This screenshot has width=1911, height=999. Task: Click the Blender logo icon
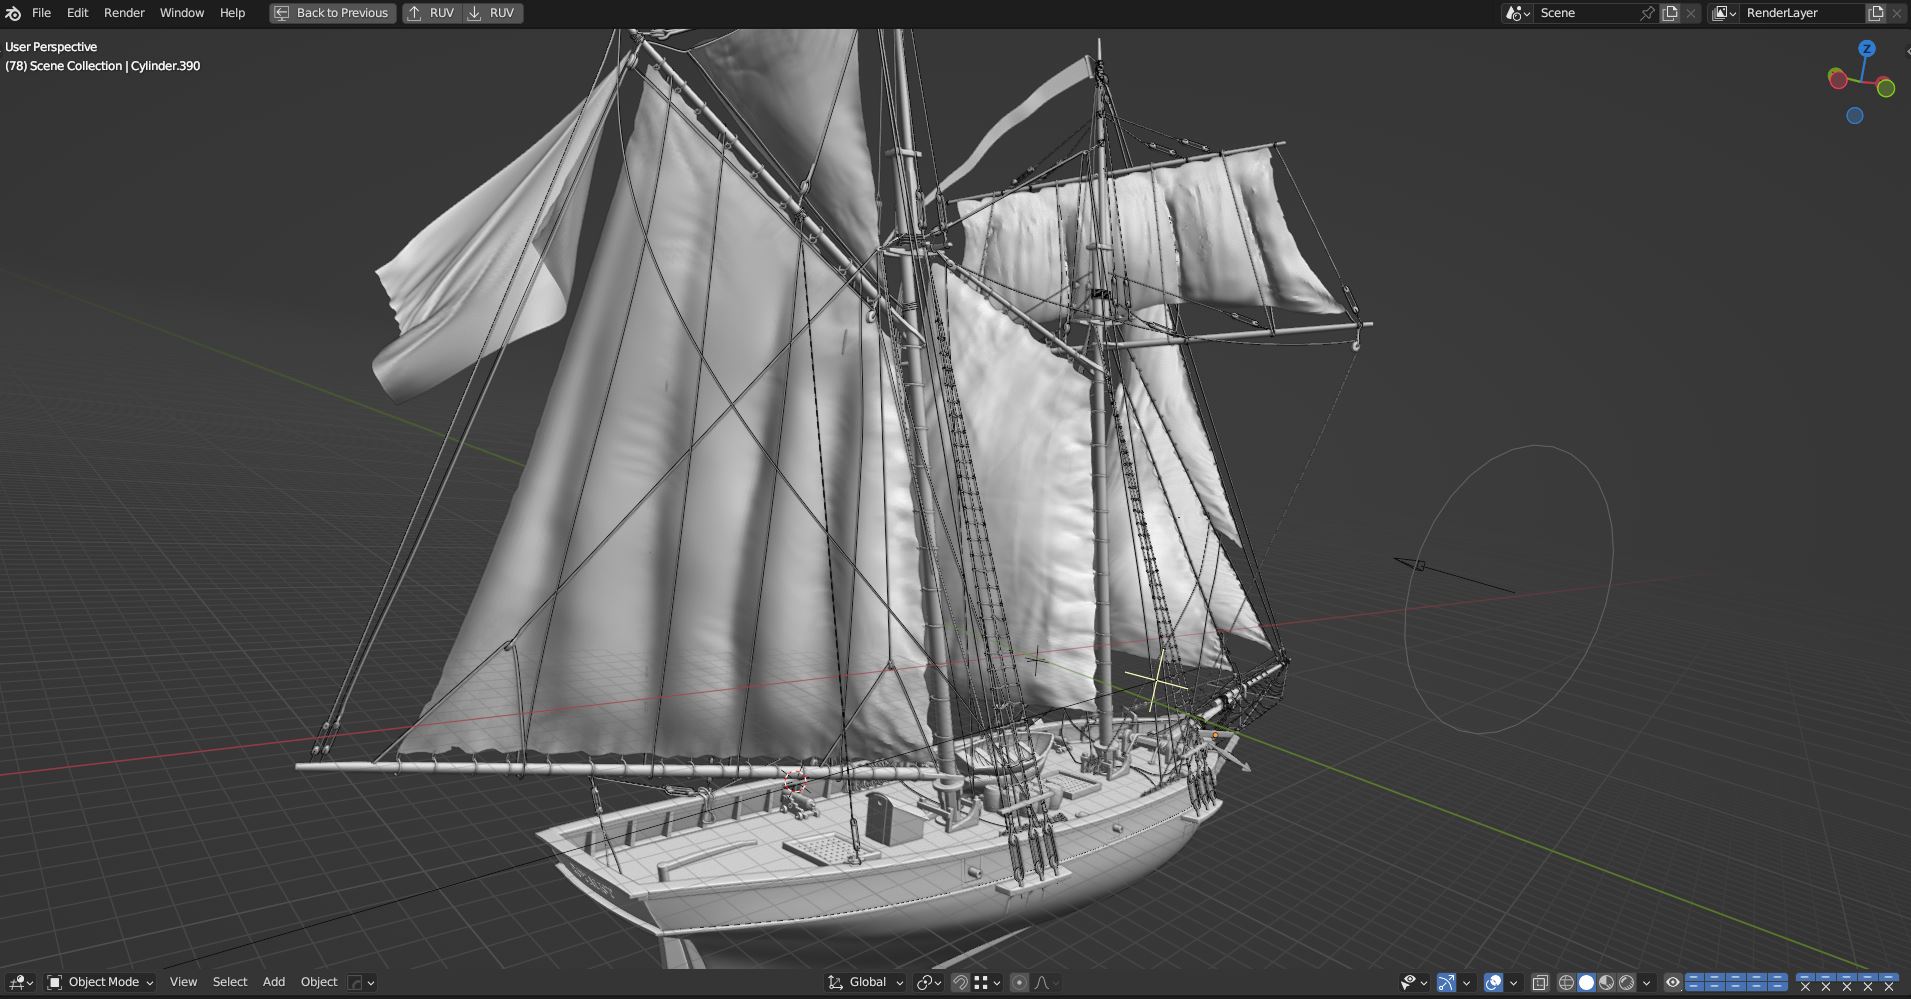[13, 13]
